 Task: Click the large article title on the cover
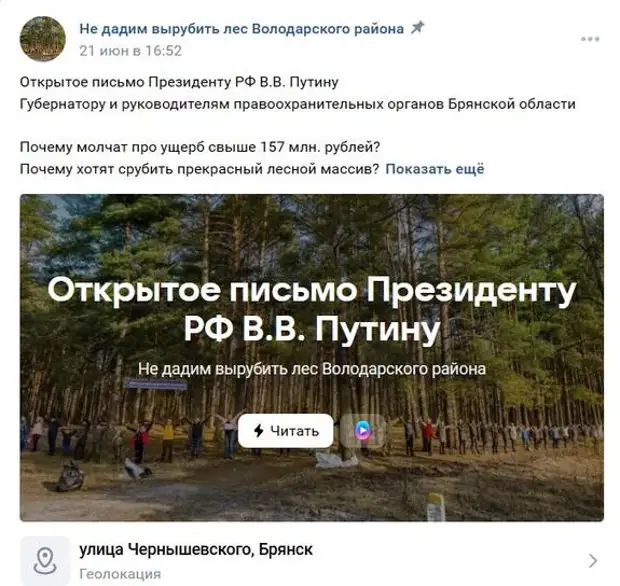(x=312, y=309)
